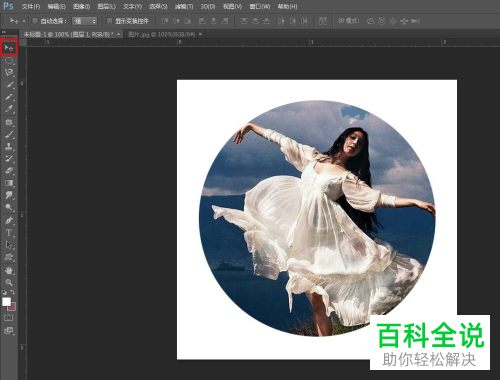500x380 pixels.
Task: Open the 帮助(H) menu
Action: click(x=287, y=6)
